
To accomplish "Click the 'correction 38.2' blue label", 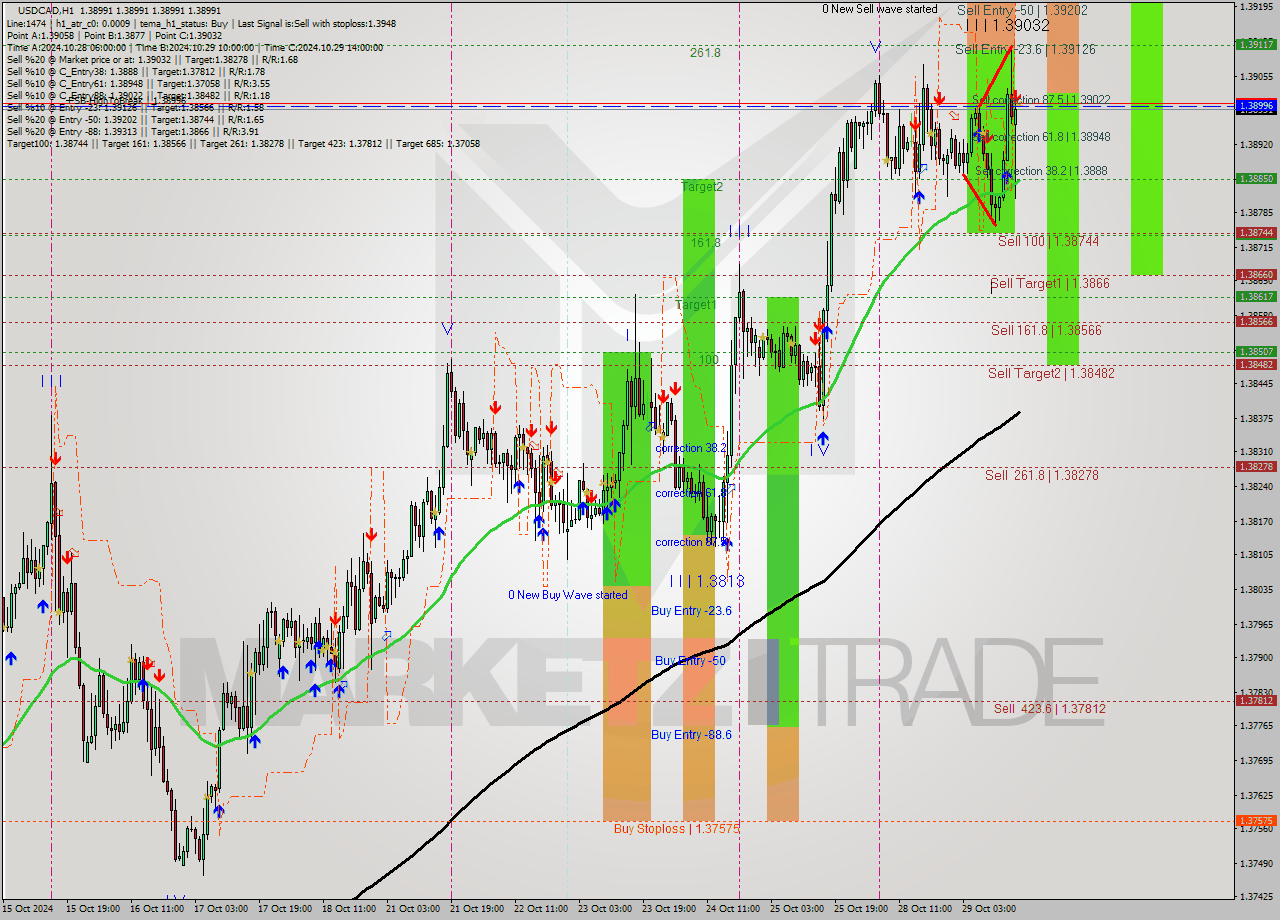I will [690, 448].
